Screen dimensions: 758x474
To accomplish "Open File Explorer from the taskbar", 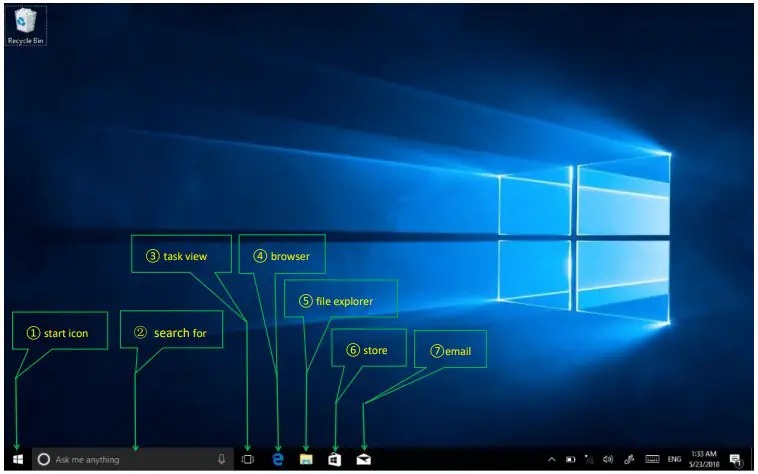I will [x=306, y=459].
